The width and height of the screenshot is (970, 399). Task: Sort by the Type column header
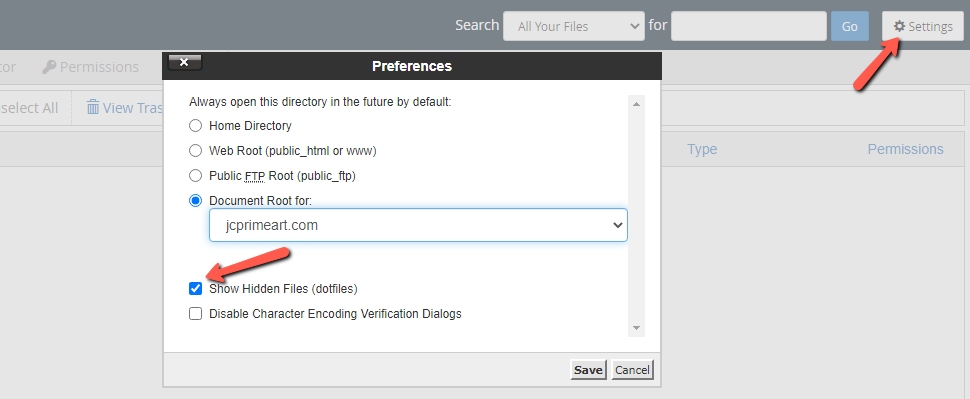(x=702, y=149)
